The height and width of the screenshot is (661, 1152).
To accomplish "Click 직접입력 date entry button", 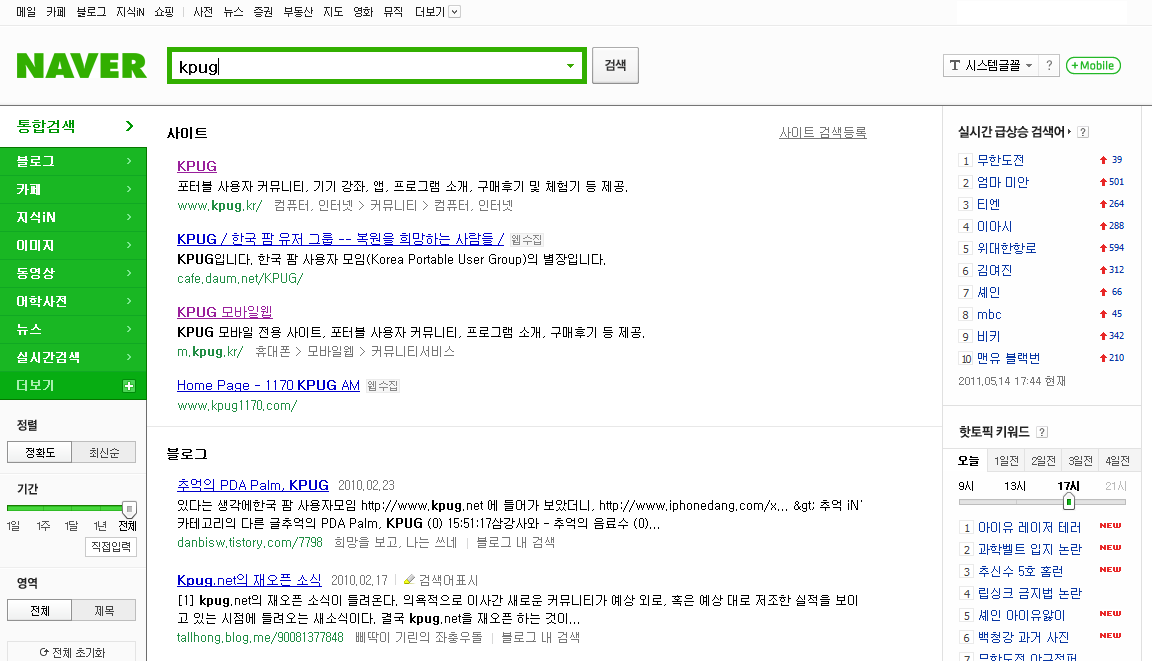I will (x=111, y=546).
